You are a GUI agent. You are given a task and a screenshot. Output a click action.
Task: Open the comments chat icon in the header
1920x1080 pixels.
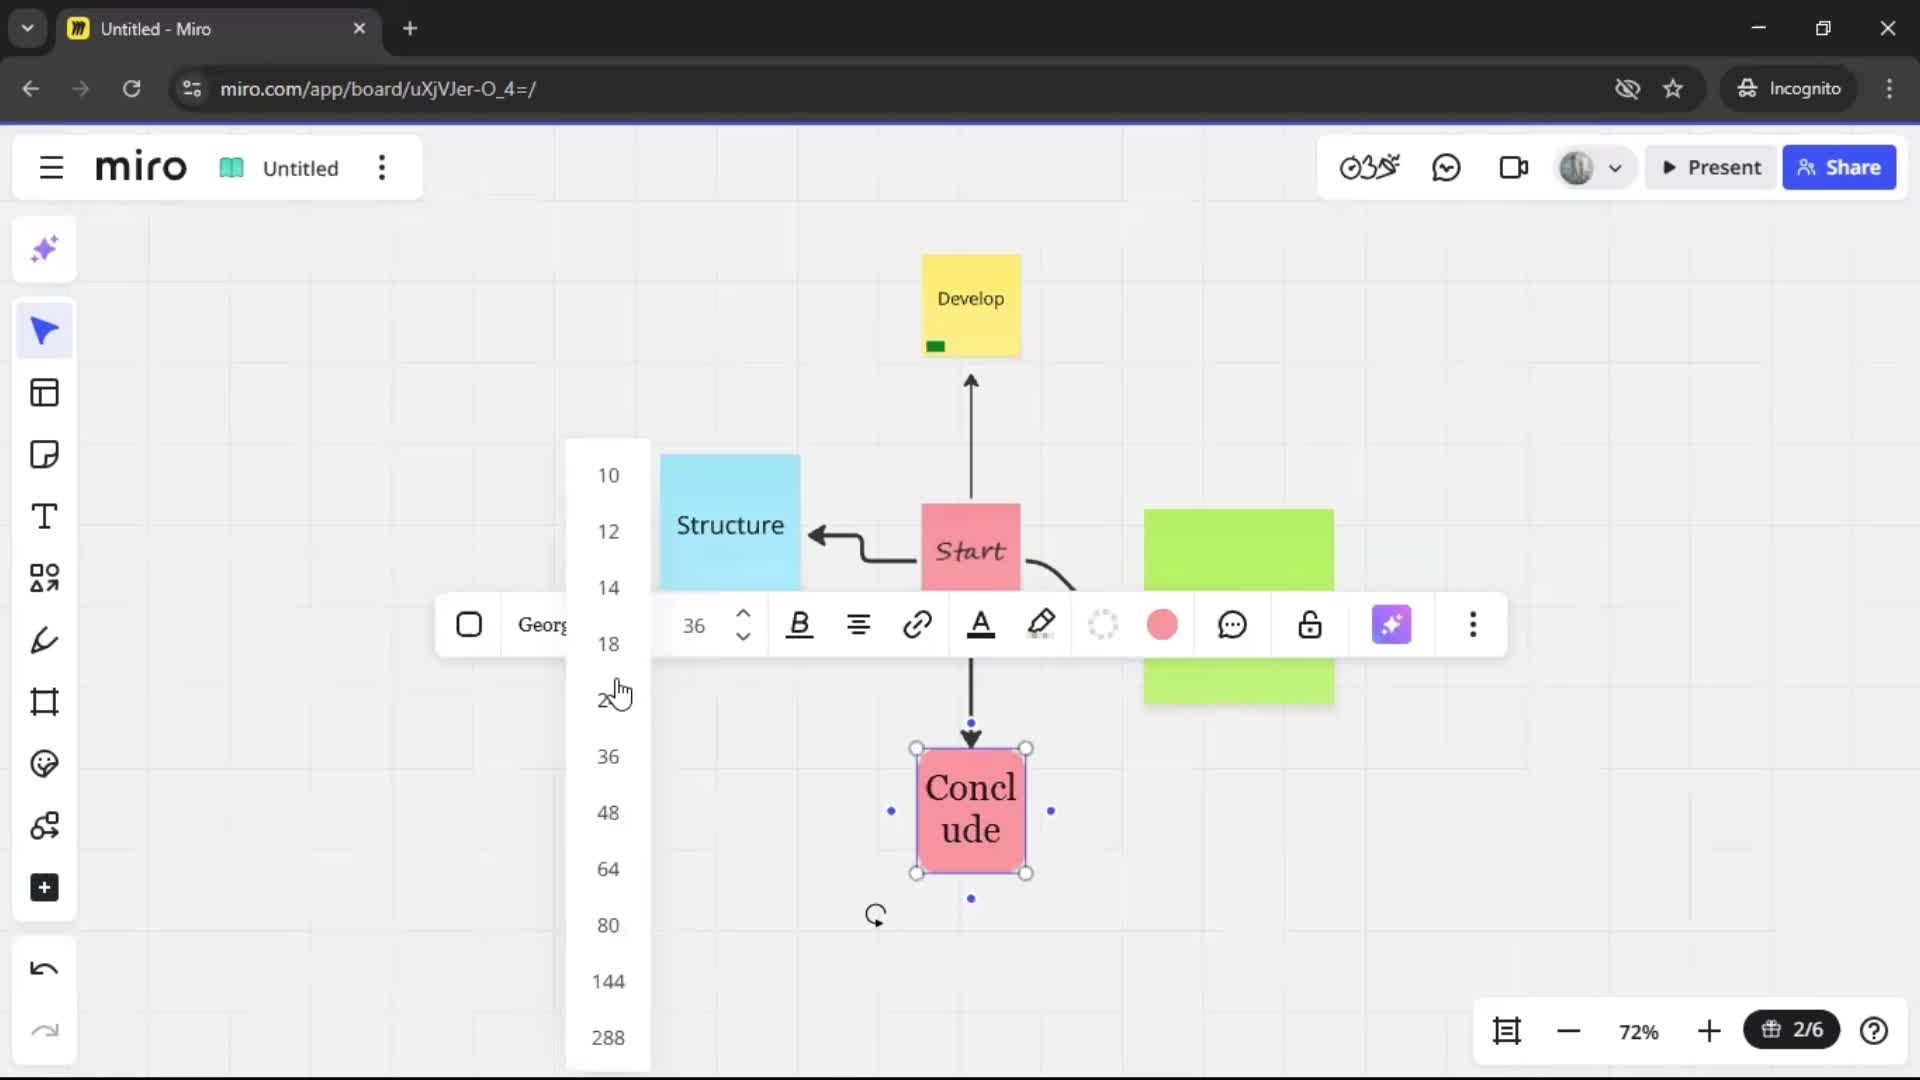point(1446,168)
